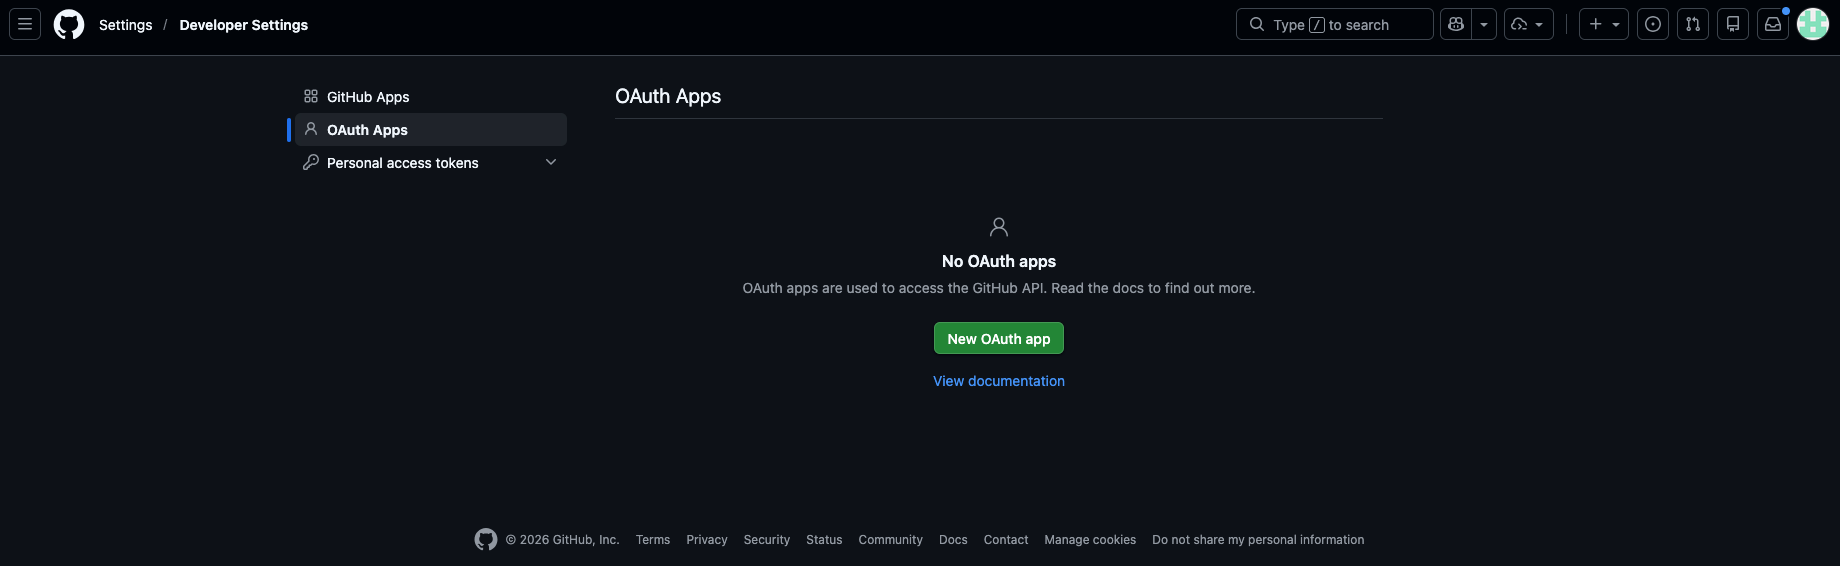Open the create new plus menu
The height and width of the screenshot is (566, 1840).
[x=1604, y=24]
